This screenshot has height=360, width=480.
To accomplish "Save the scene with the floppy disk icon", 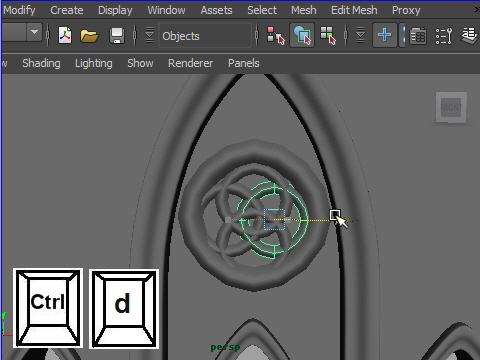I will pos(117,36).
